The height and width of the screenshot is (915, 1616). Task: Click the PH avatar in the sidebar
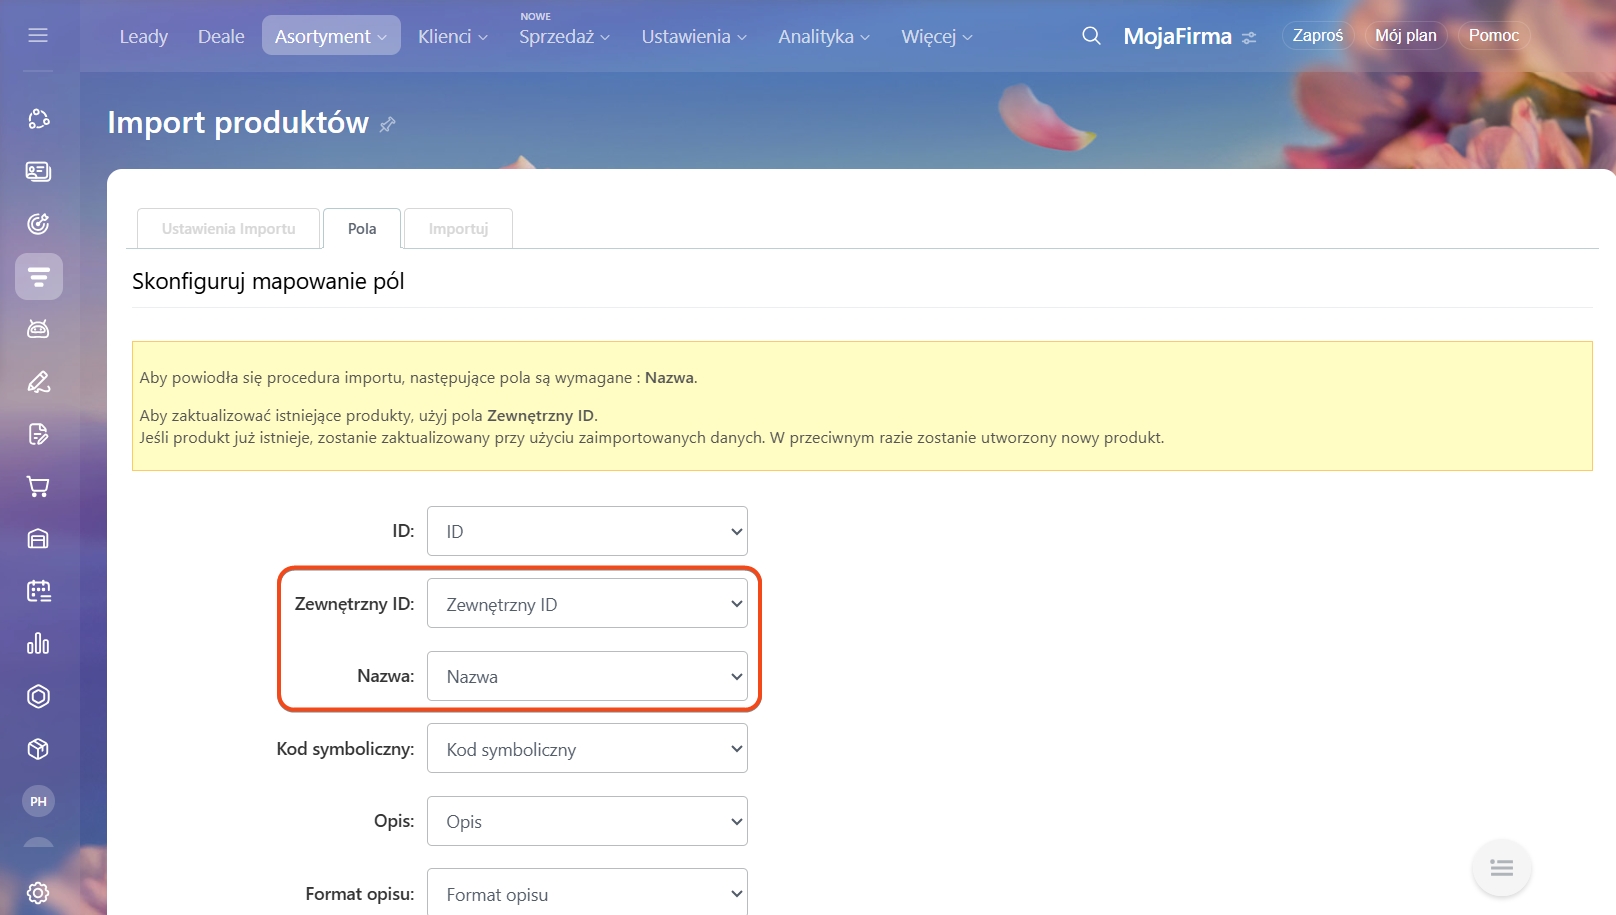pyautogui.click(x=38, y=801)
